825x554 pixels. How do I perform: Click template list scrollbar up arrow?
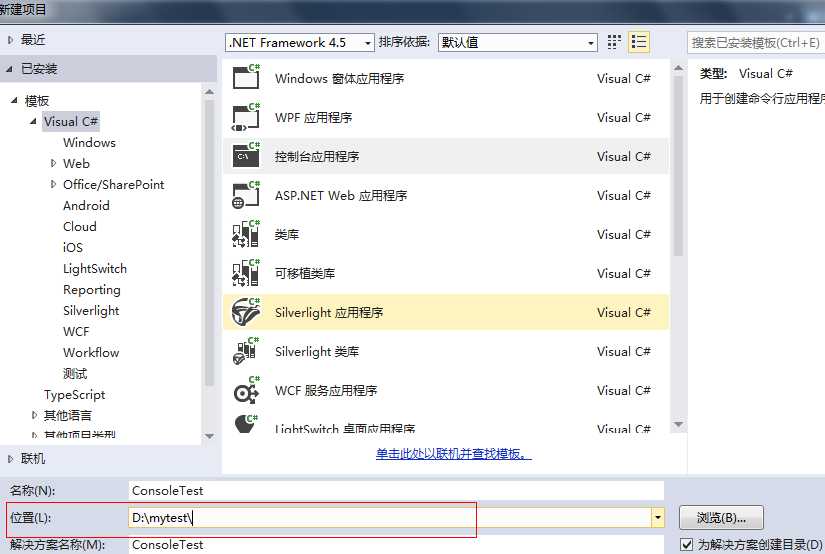point(678,68)
